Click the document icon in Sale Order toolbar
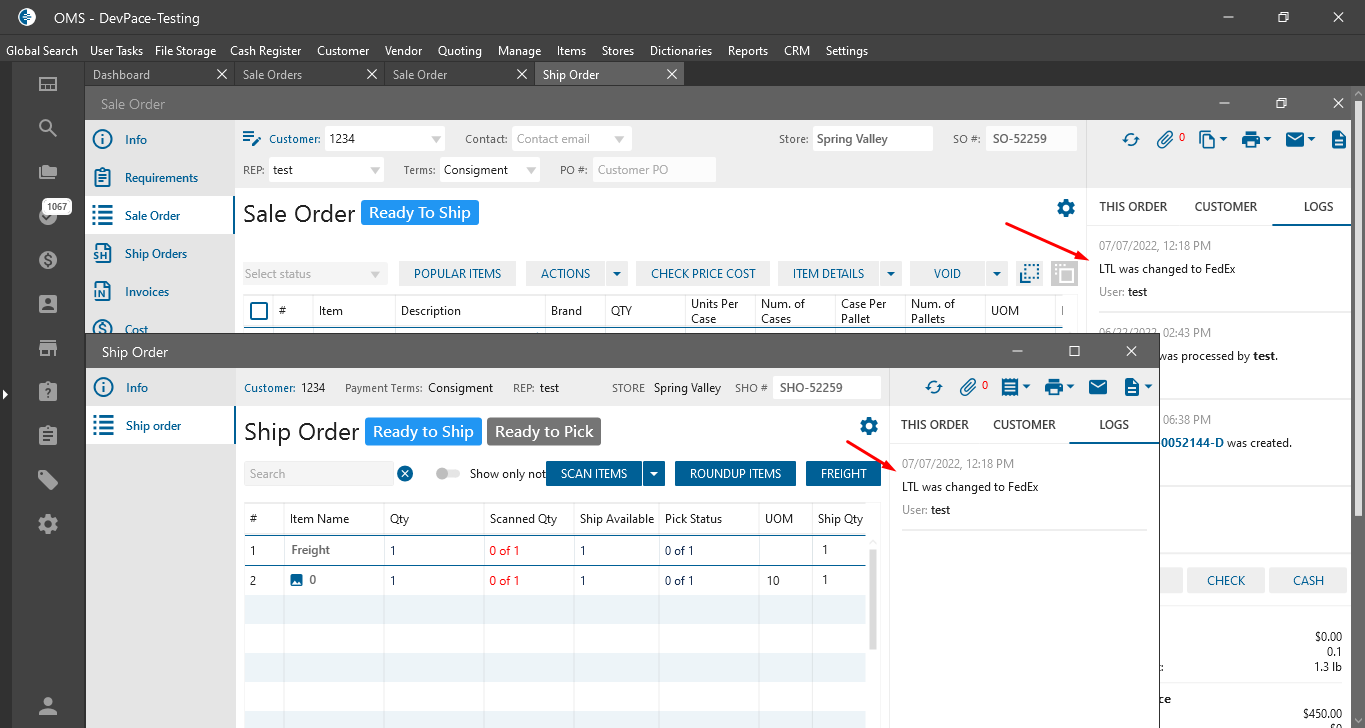The width and height of the screenshot is (1365, 728). point(1339,140)
